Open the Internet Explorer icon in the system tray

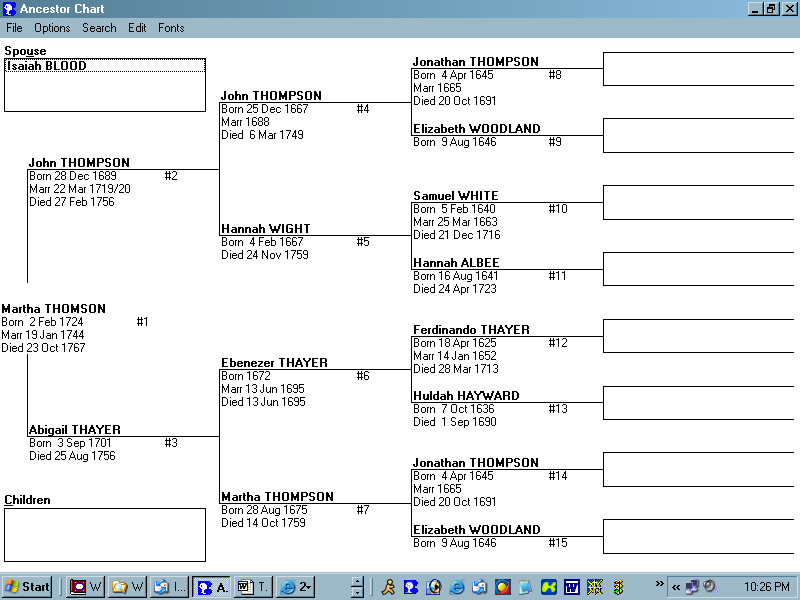(456, 588)
